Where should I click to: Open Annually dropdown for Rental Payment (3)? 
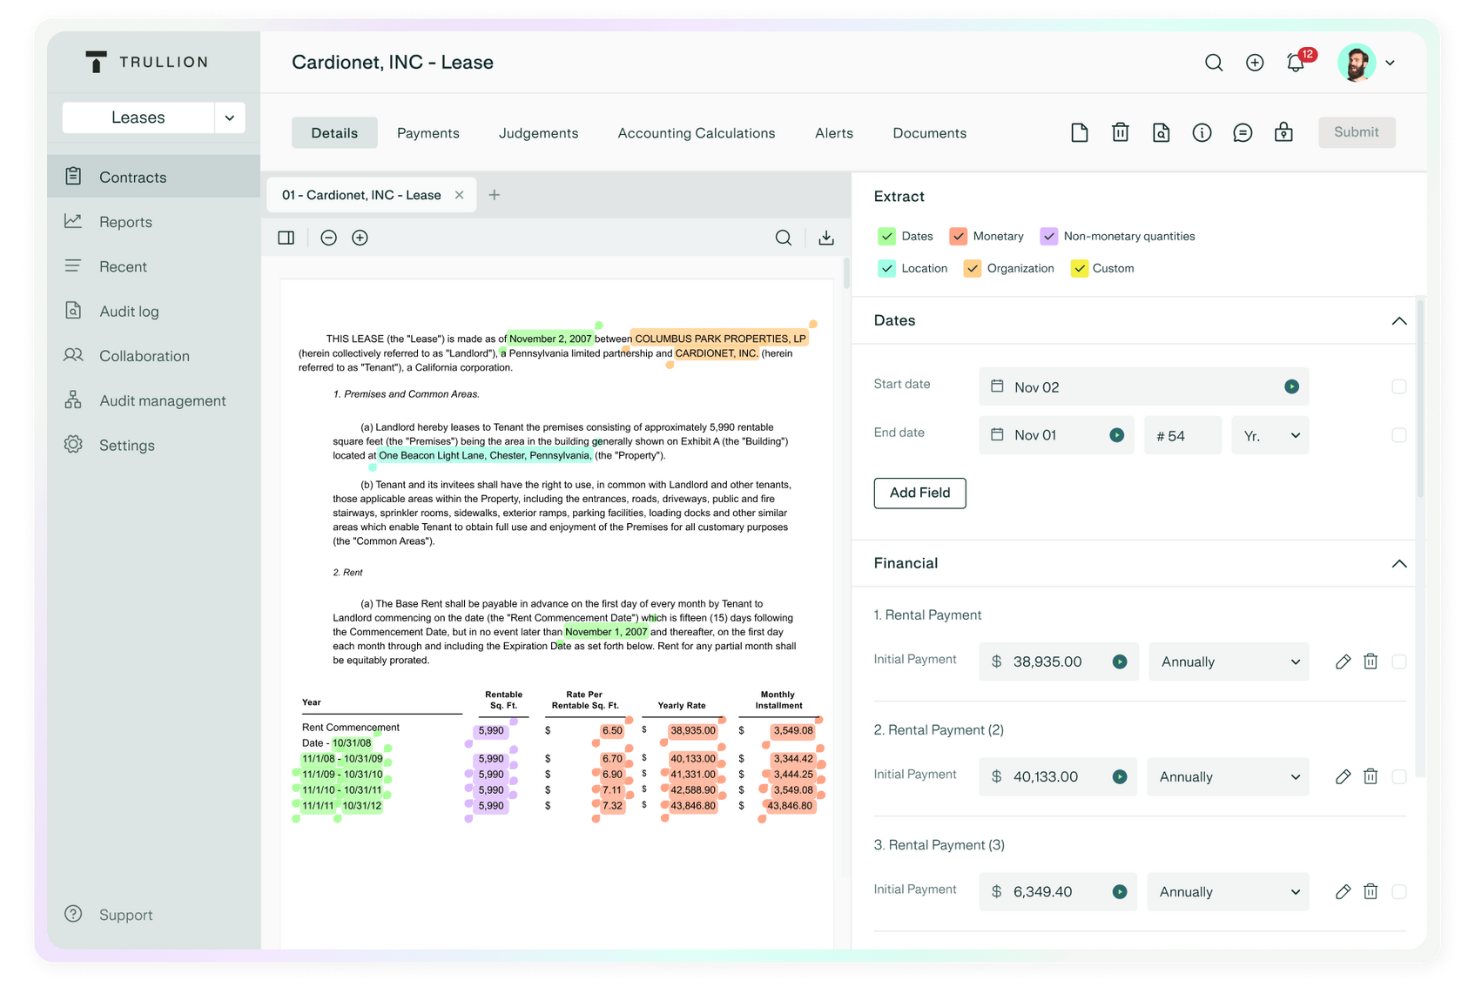[1229, 892]
